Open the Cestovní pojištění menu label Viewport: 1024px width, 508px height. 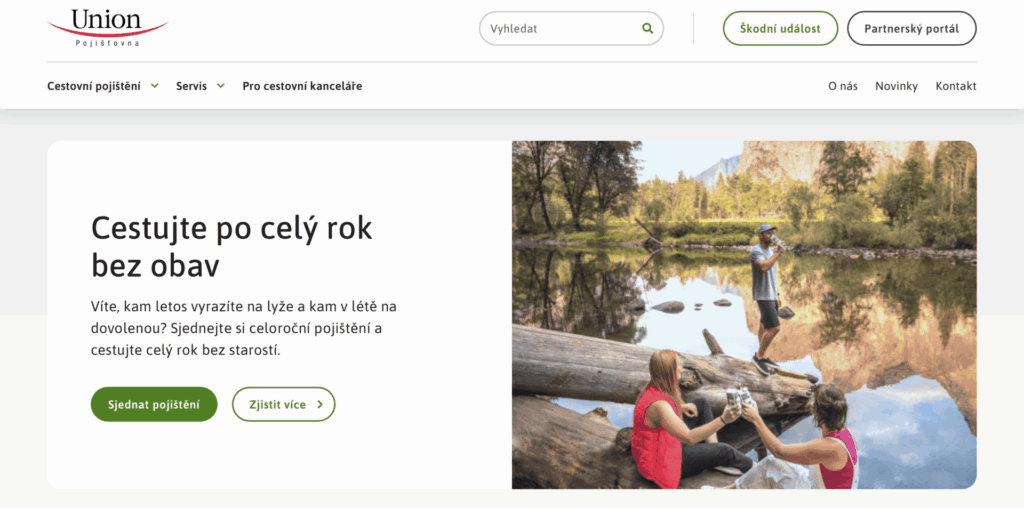coord(94,86)
